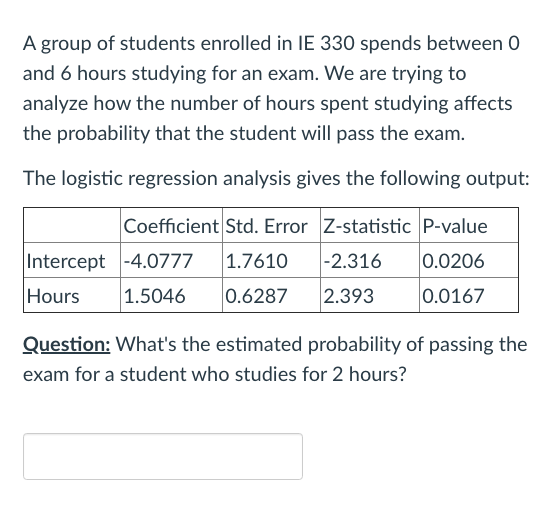Click the intercept coefficient -4.0777 cell
Viewport: 547px width, 506px height.
tap(171, 260)
